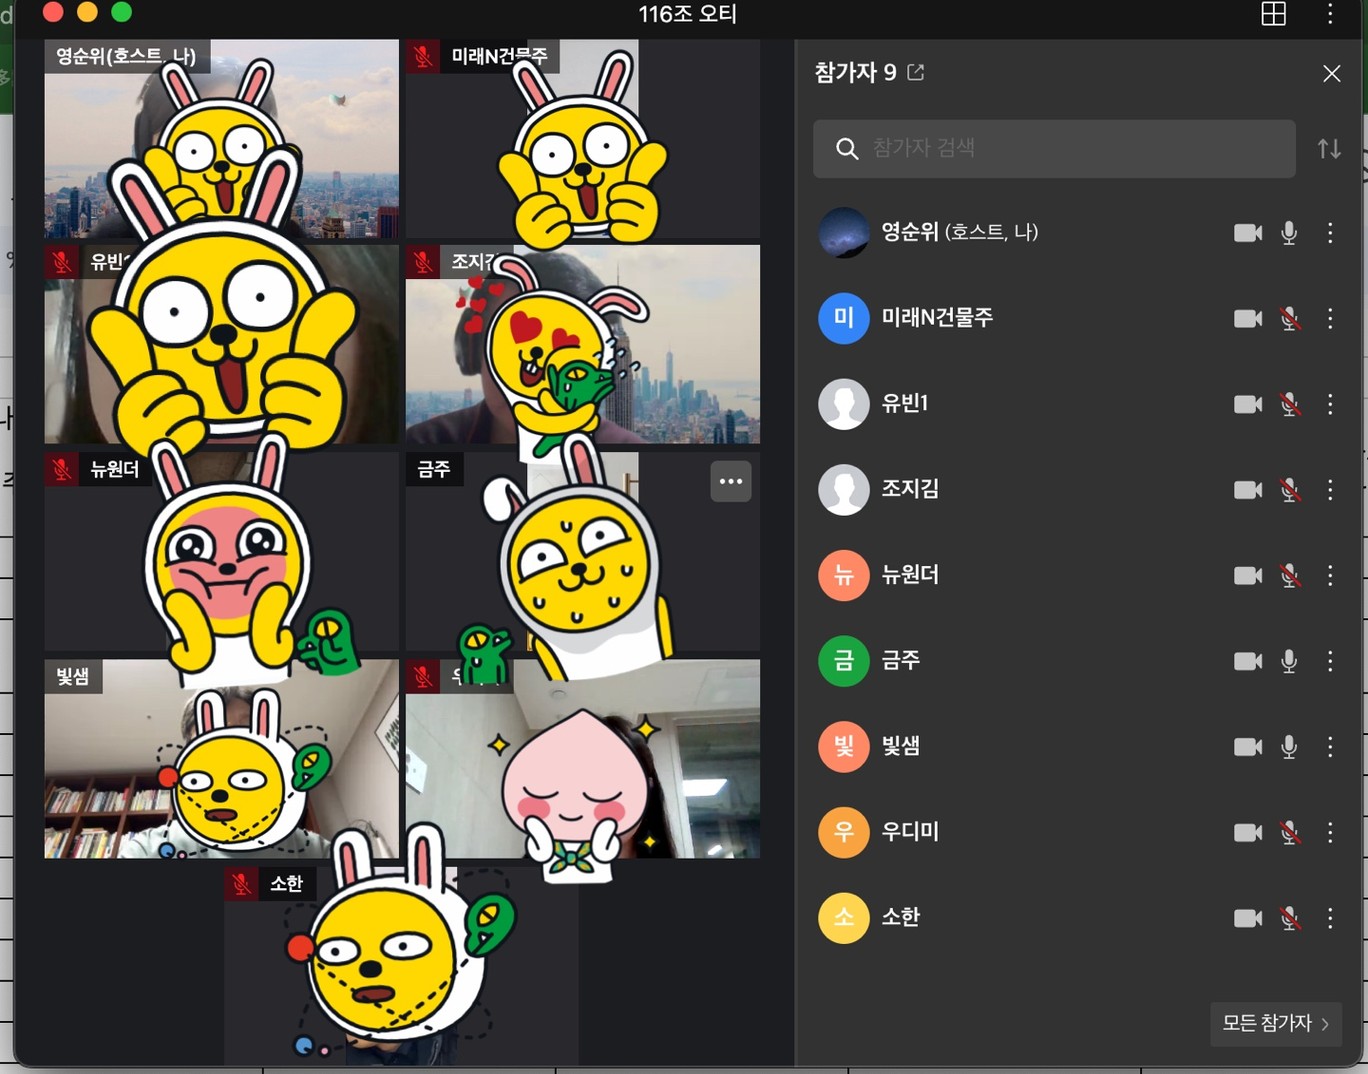Screen dimensions: 1368x1074
Task: Unmute microphone for 뉴원더
Action: pos(1289,576)
